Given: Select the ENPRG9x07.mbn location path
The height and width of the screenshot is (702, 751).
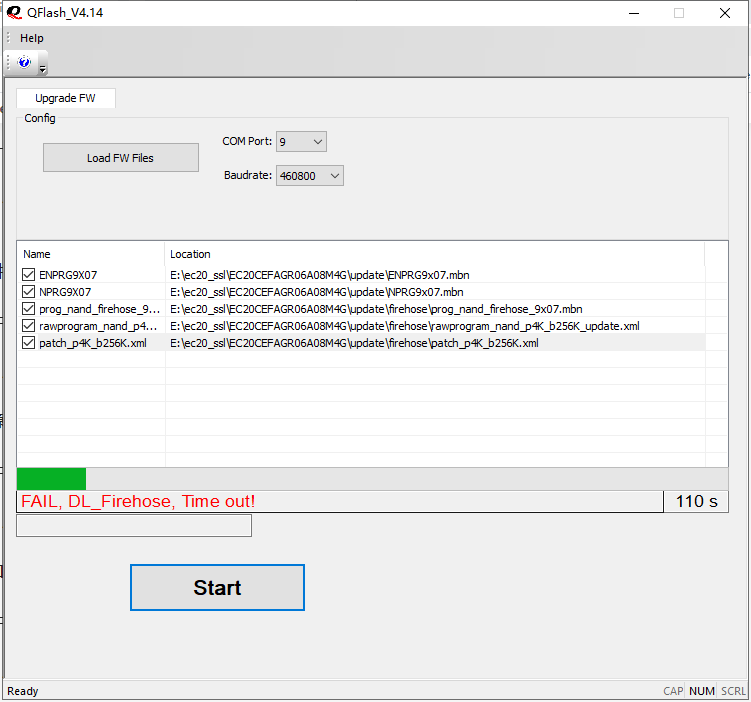Looking at the screenshot, I should coord(319,275).
